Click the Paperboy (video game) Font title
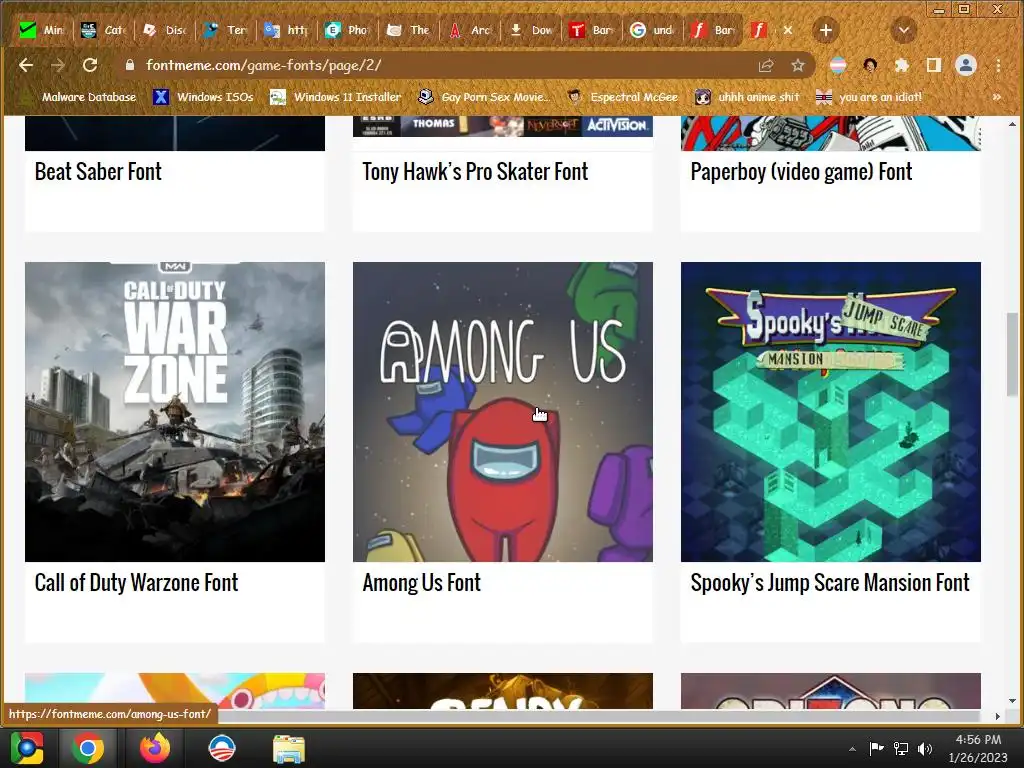 pyautogui.click(x=801, y=172)
